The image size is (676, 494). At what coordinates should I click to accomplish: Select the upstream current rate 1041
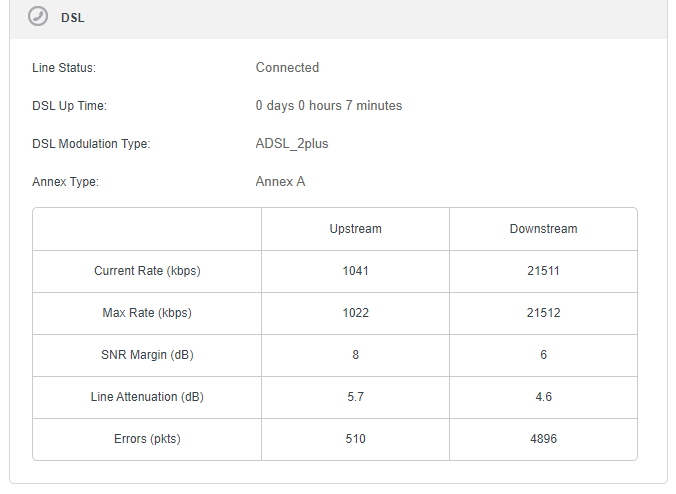click(356, 271)
